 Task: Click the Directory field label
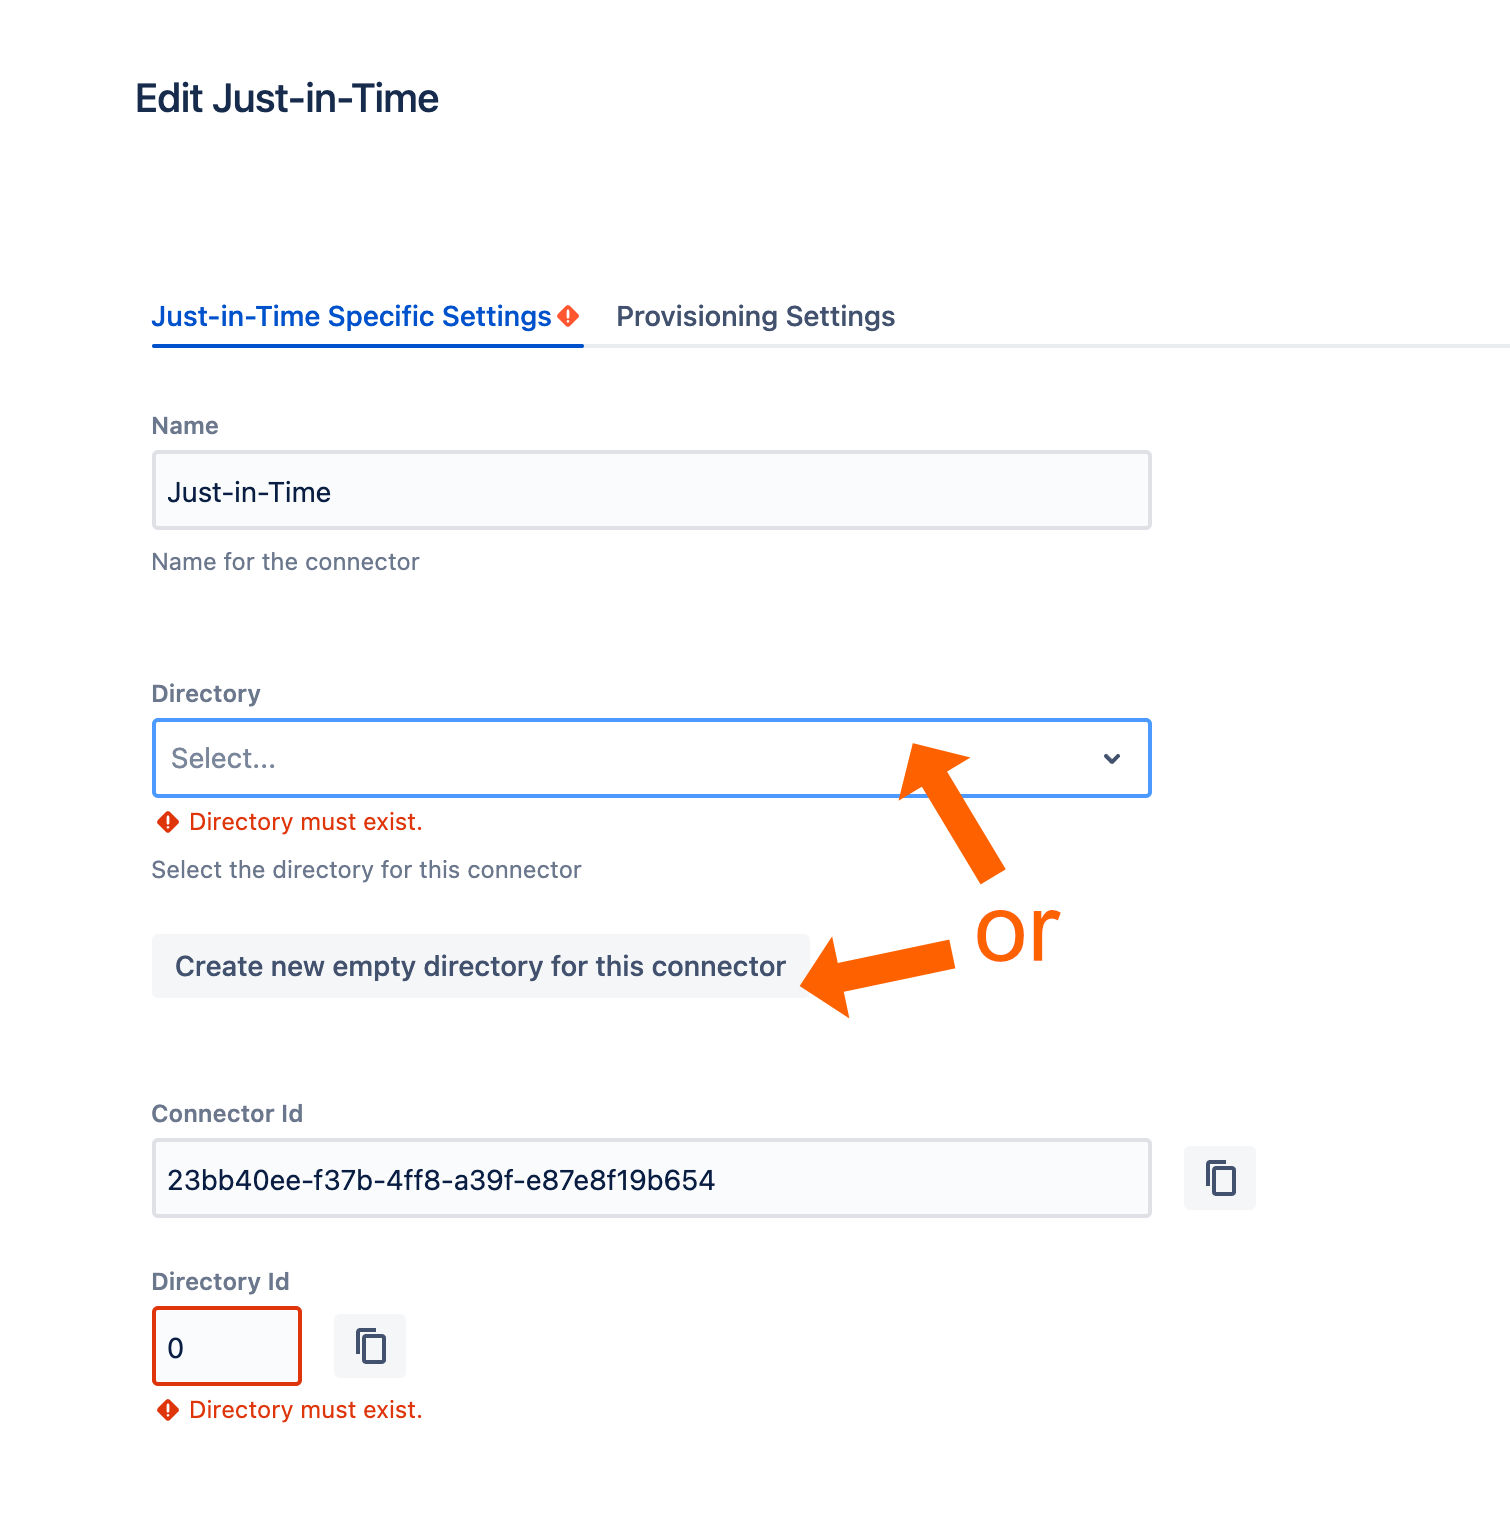[206, 694]
